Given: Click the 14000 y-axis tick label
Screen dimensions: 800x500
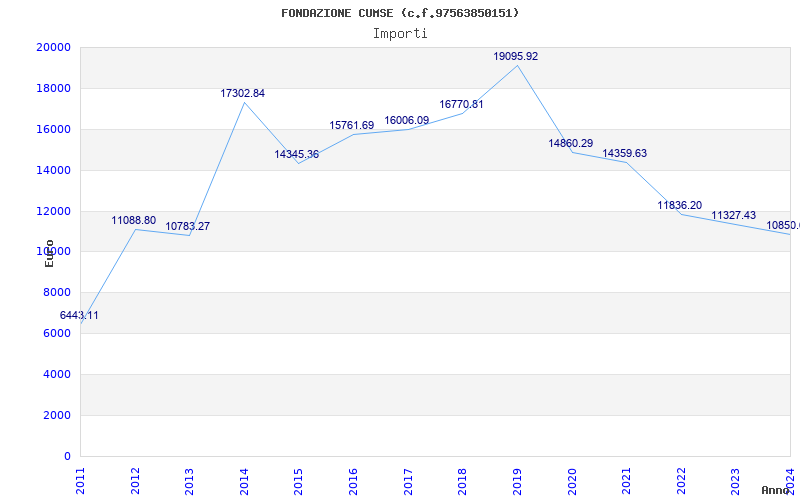Looking at the screenshot, I should click(53, 170).
